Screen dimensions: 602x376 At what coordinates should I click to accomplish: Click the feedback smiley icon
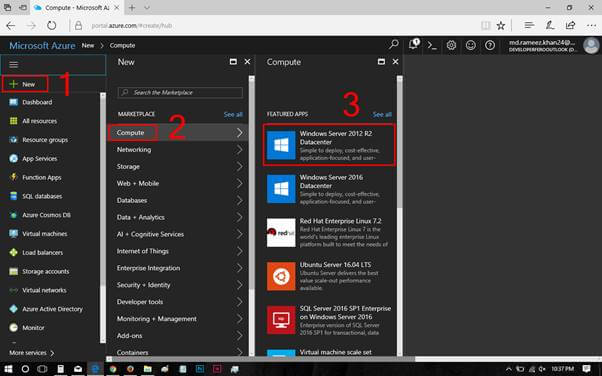[x=471, y=45]
